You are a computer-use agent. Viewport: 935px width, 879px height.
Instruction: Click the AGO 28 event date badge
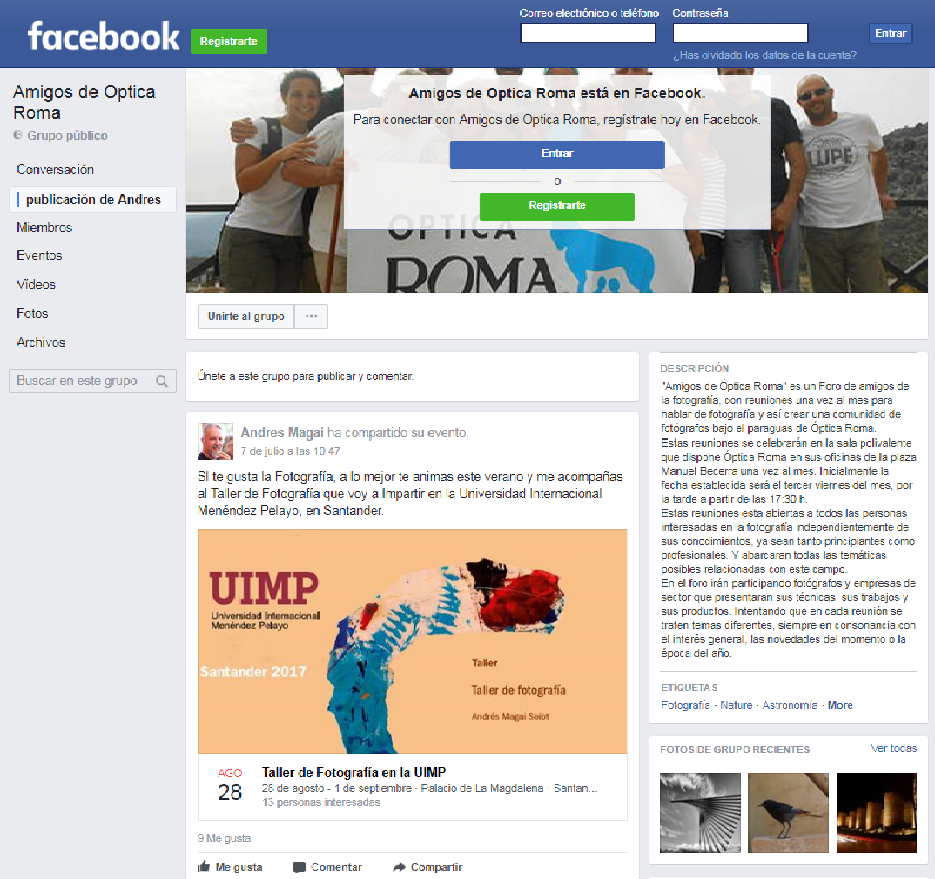pos(230,785)
